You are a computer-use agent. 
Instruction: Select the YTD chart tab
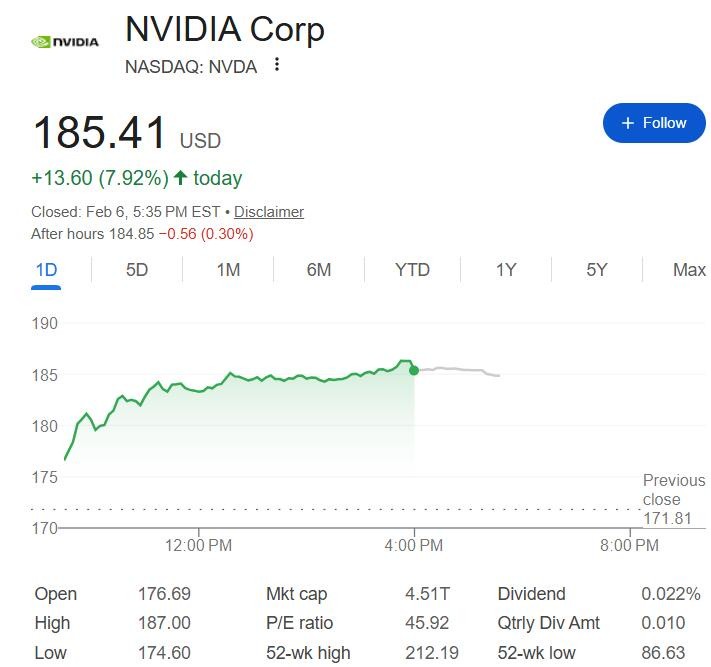click(x=412, y=270)
